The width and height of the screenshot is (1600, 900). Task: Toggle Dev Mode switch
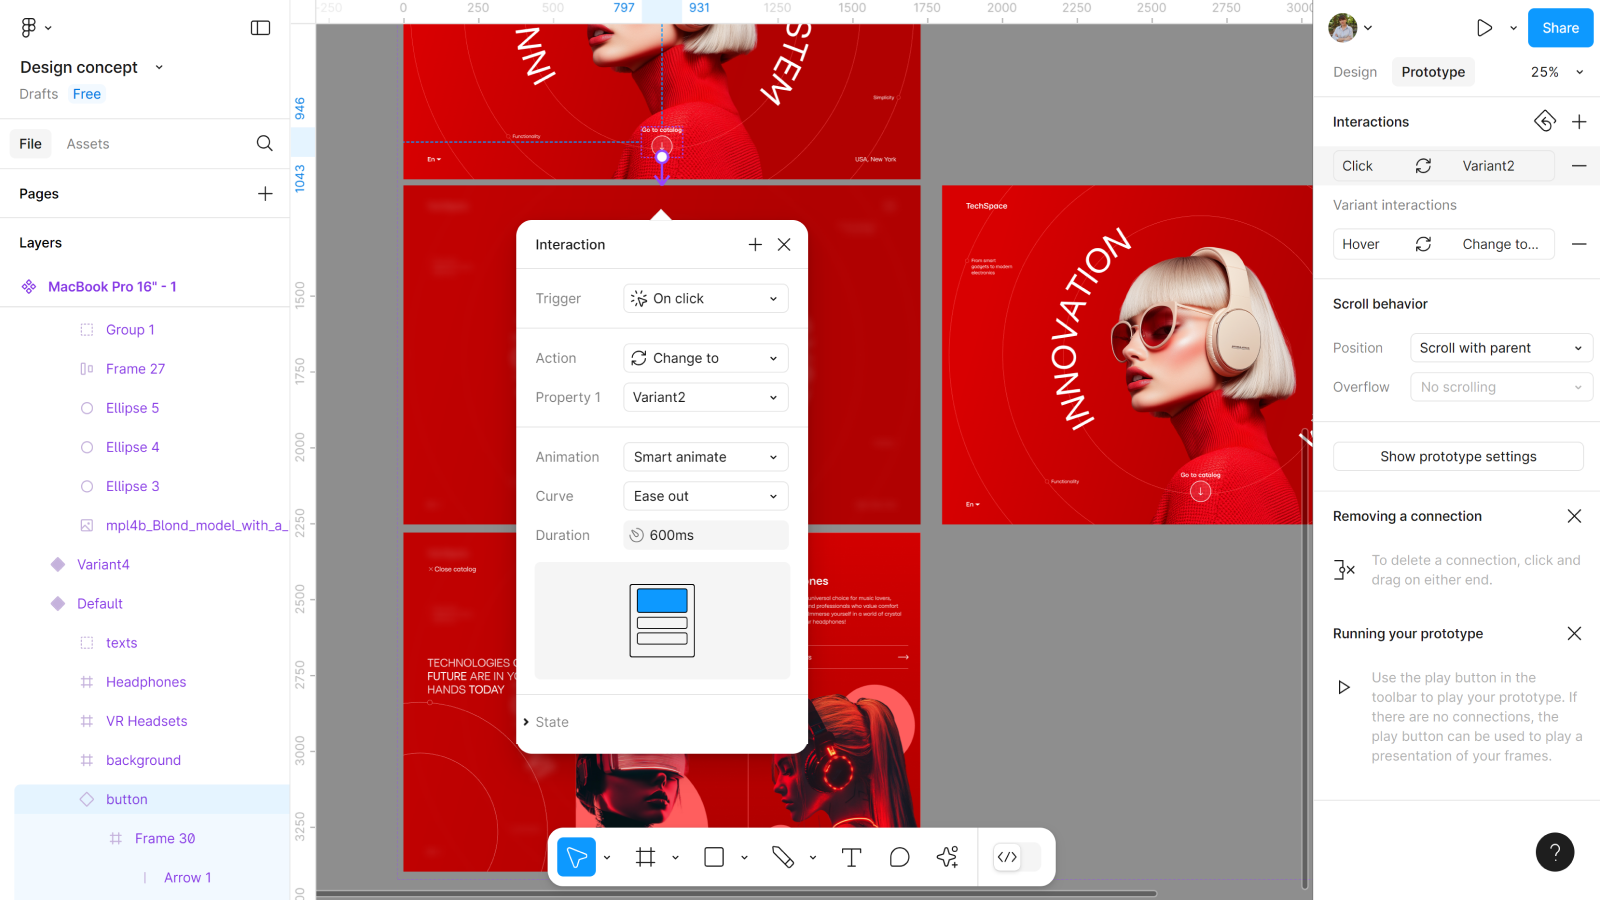(1018, 857)
